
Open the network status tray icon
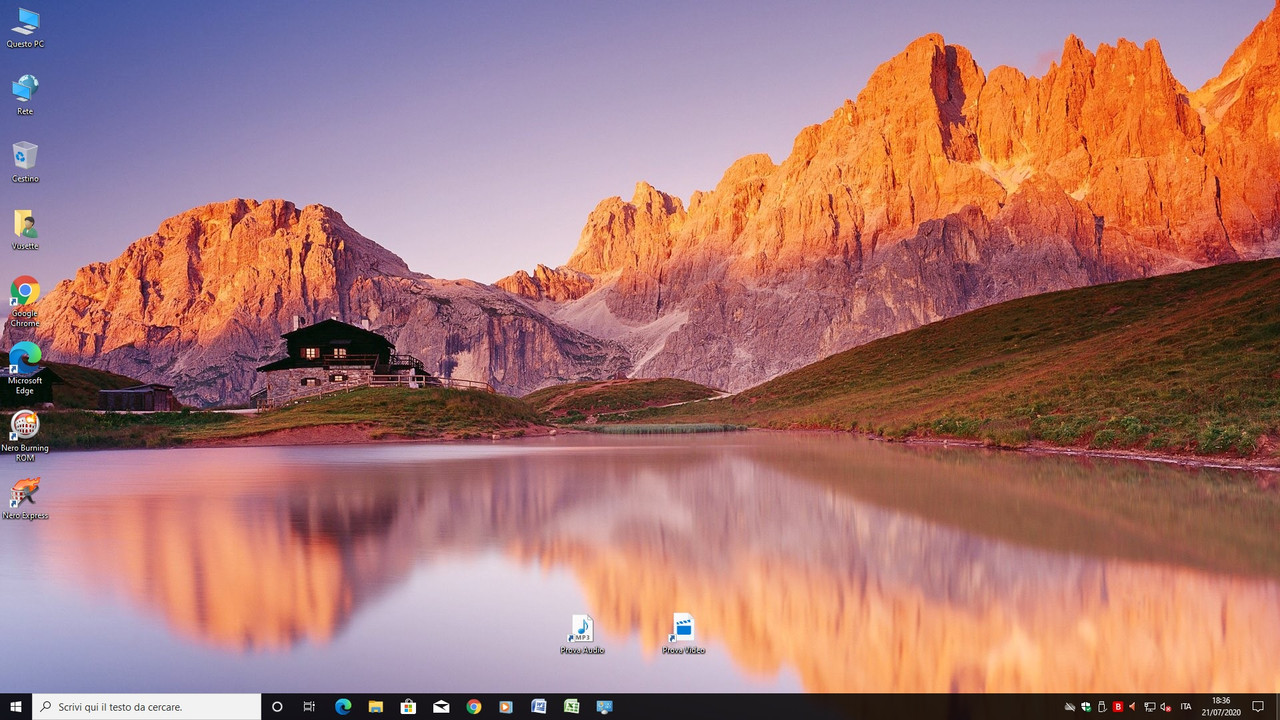point(1150,707)
